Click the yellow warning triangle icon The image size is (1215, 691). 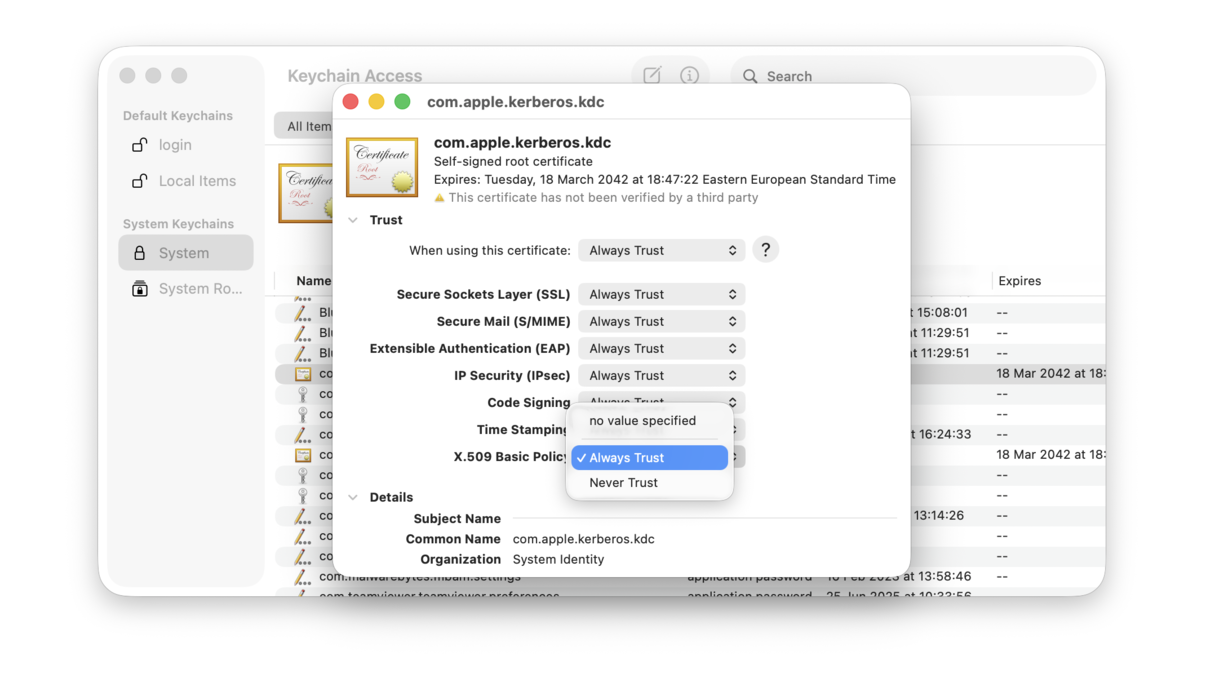click(x=439, y=198)
